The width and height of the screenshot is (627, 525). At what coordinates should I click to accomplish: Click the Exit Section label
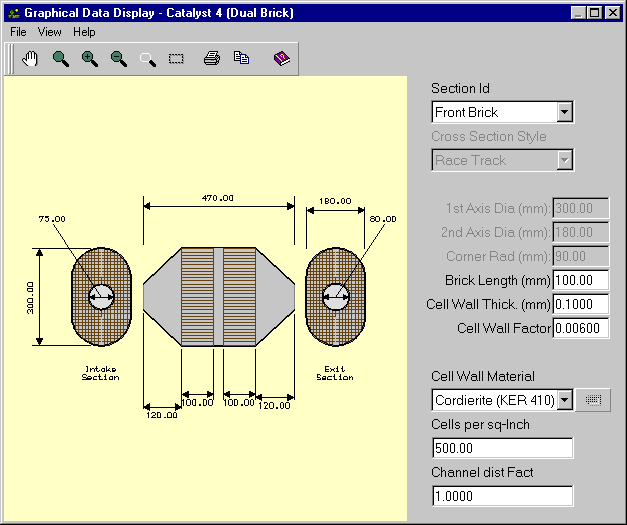tap(335, 373)
